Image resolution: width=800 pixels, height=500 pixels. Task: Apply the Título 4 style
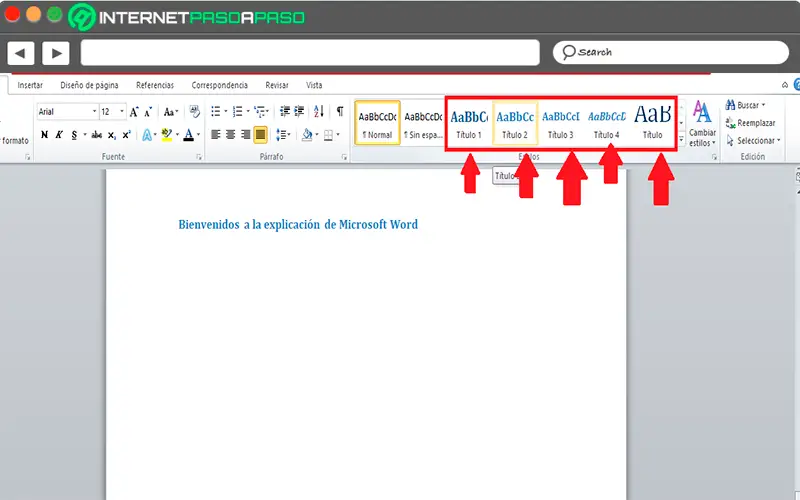pos(607,123)
